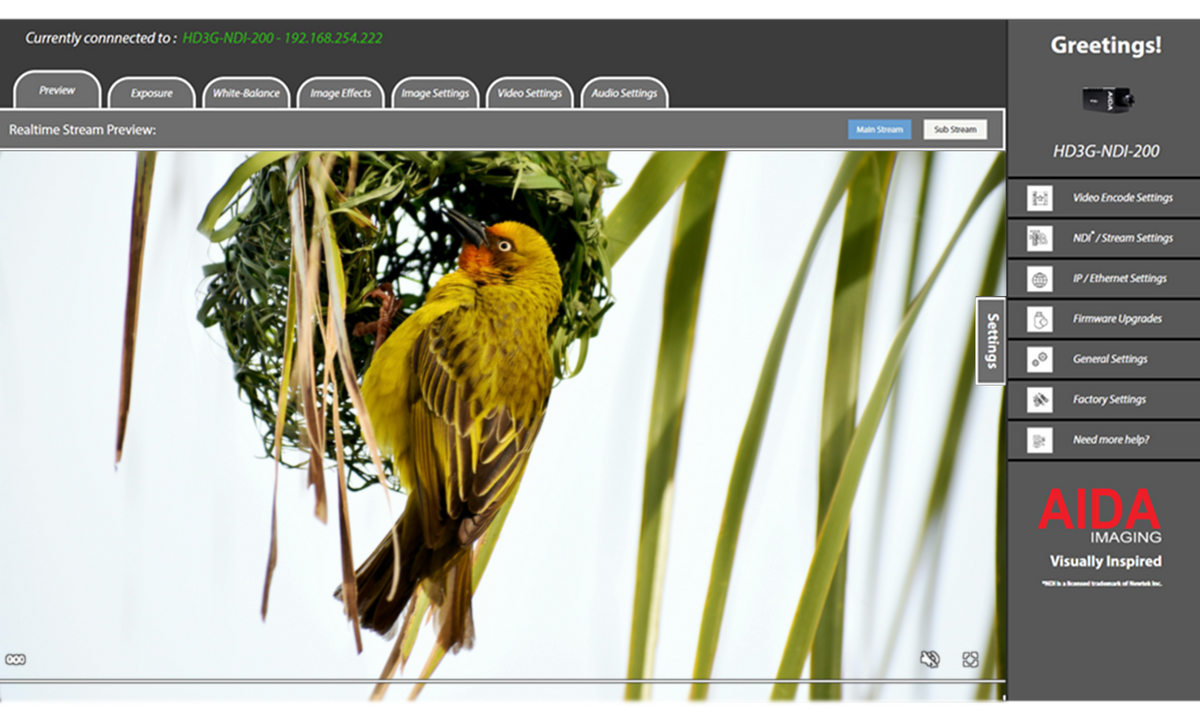1200x720 pixels.
Task: Switch to Sub Stream preview
Action: click(955, 129)
